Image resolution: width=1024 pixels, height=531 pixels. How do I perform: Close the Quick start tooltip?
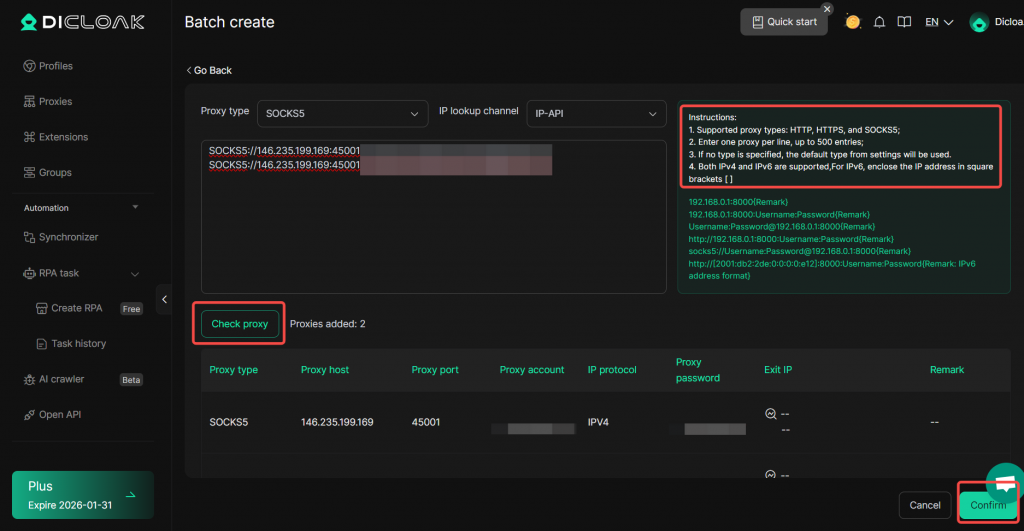point(827,9)
